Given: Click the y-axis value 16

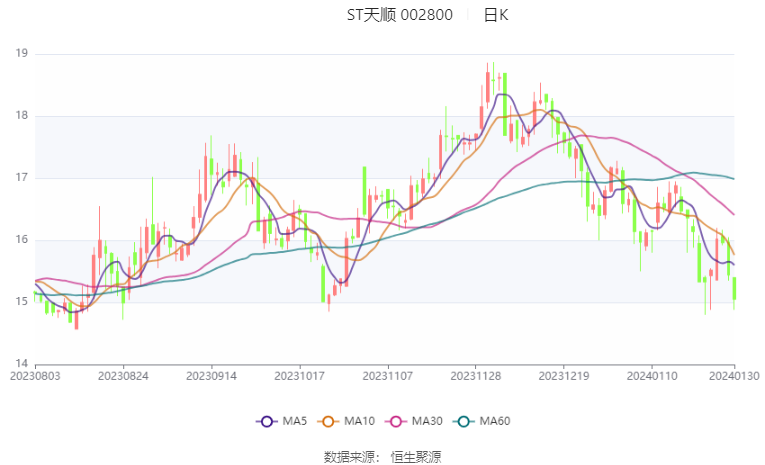Looking at the screenshot, I should 21,240.
